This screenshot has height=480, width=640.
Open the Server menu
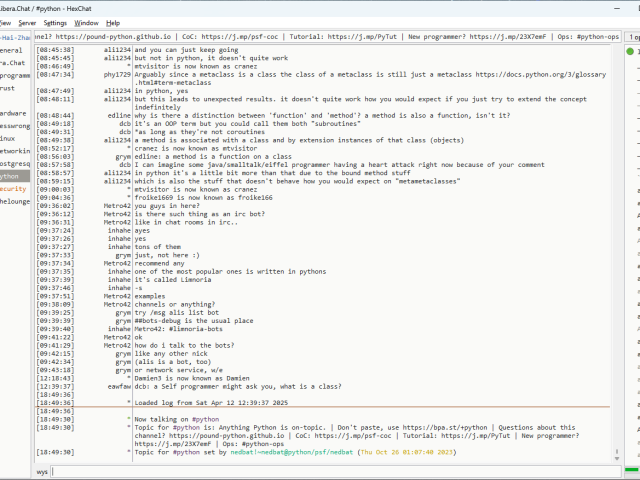coord(27,22)
